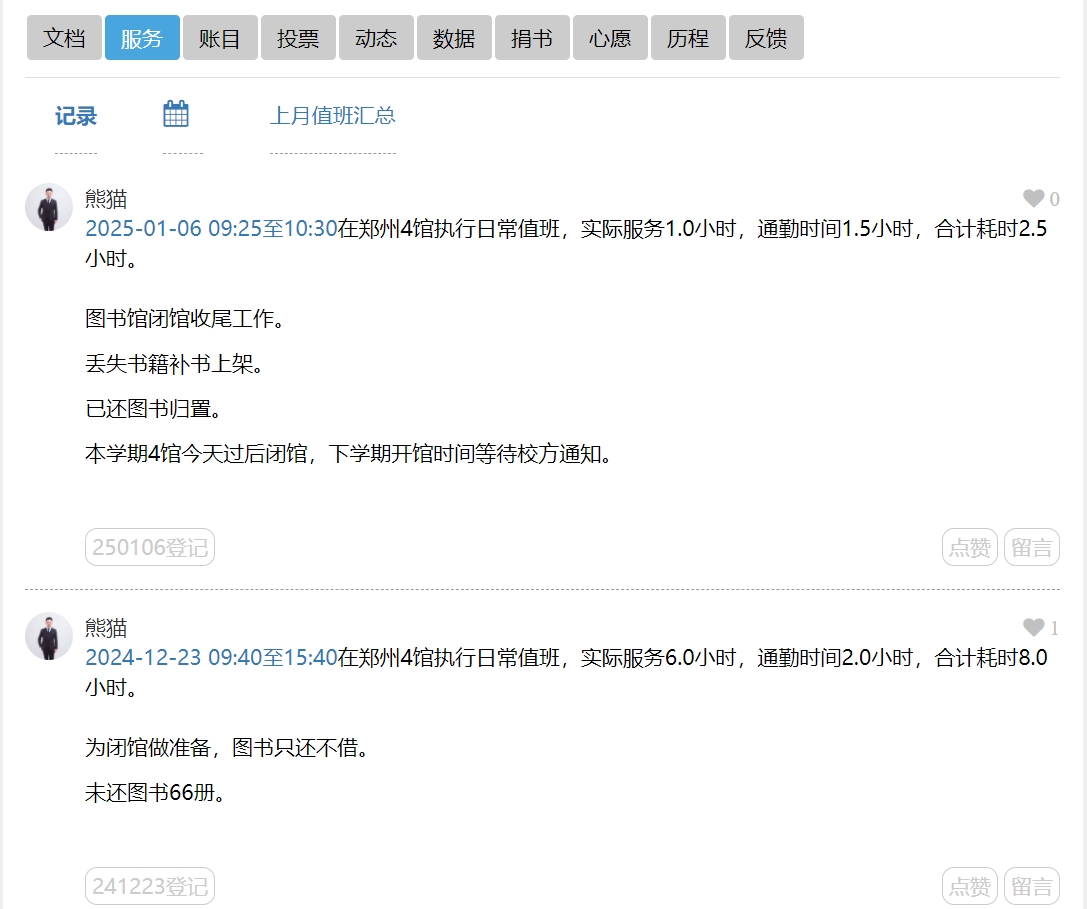This screenshot has width=1087, height=909.
Task: Select the 服务 tab
Action: [x=142, y=39]
